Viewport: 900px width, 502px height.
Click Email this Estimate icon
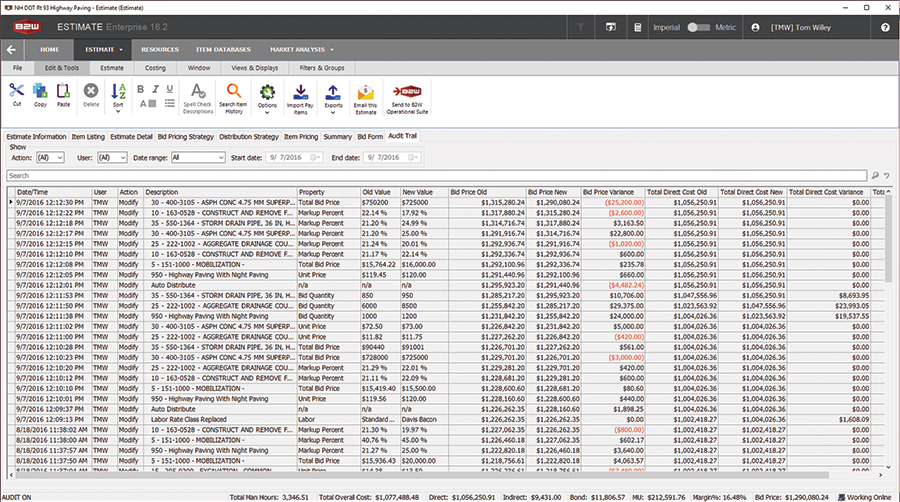tap(366, 99)
